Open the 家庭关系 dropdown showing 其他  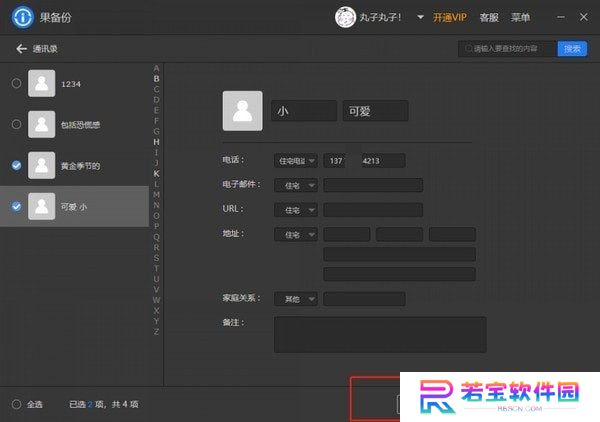296,299
